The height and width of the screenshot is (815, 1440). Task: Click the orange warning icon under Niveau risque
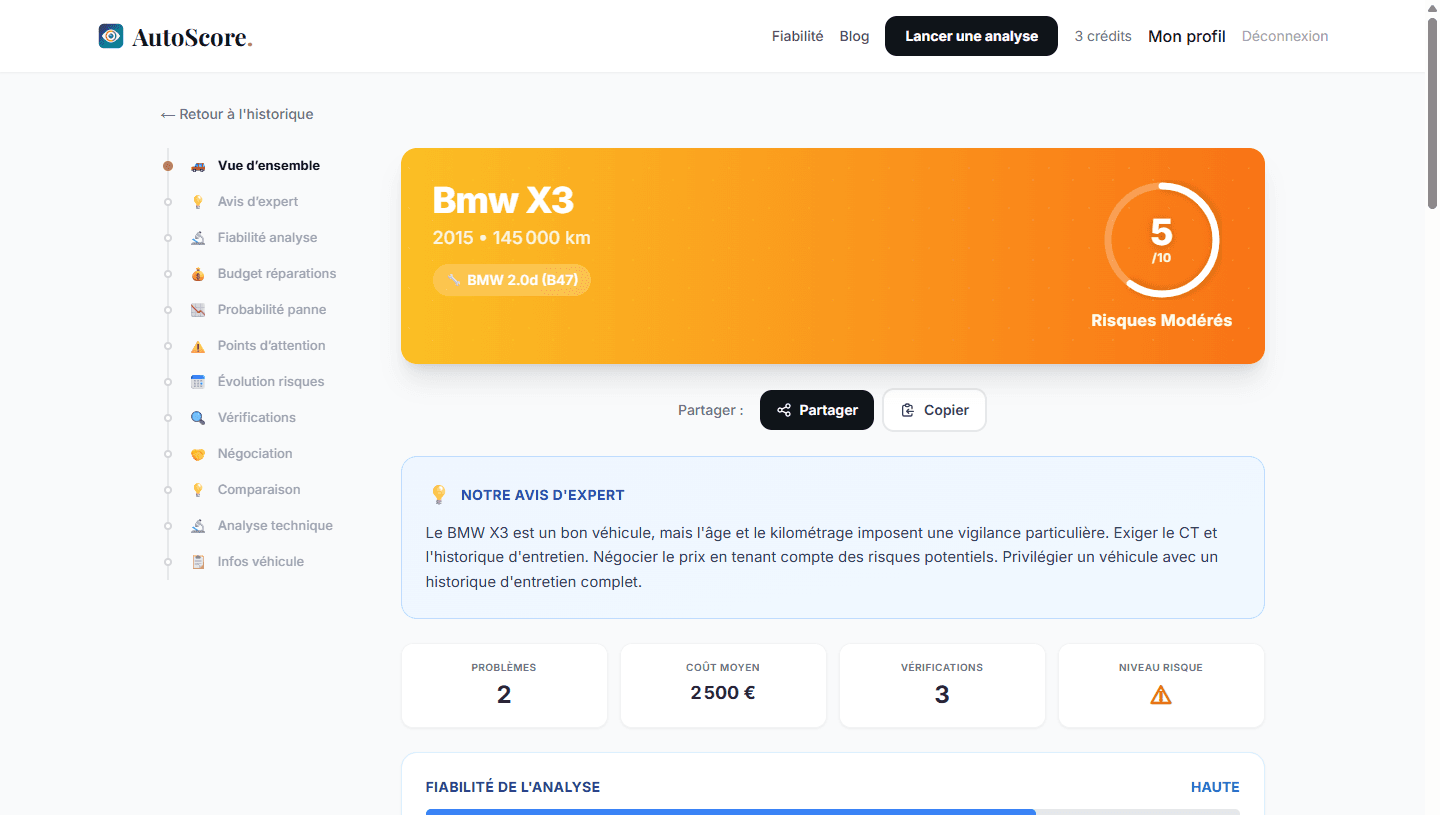click(x=1161, y=695)
